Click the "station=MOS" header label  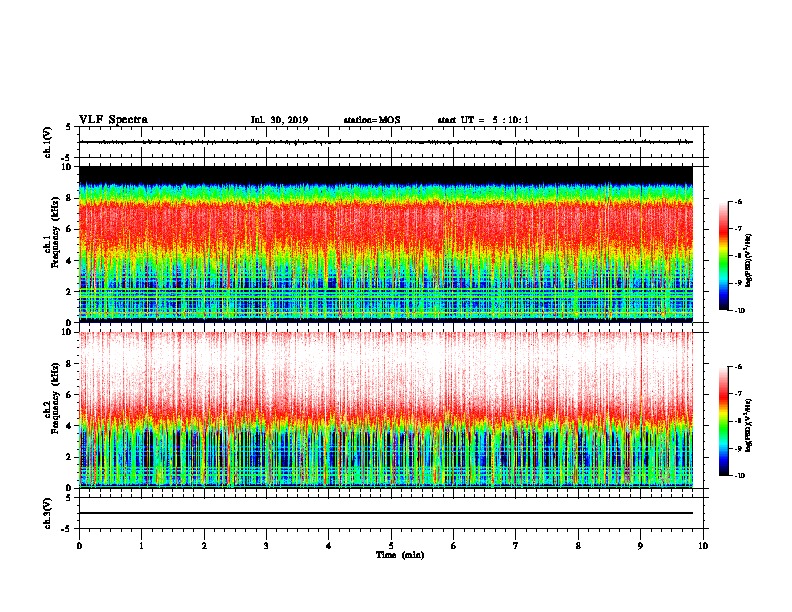tap(372, 120)
